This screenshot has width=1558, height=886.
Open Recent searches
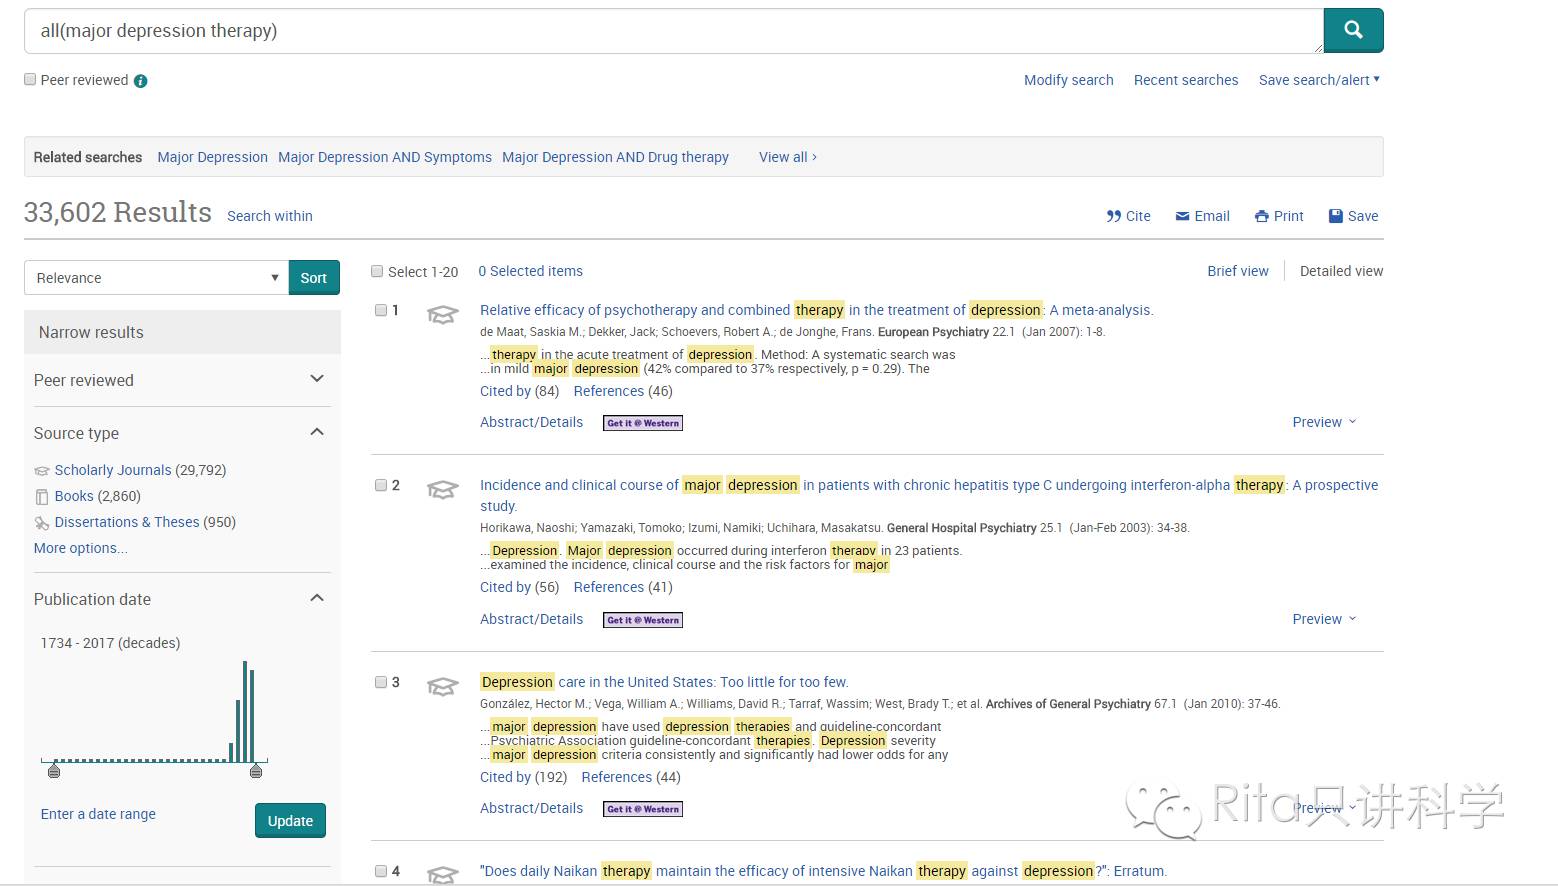pyautogui.click(x=1186, y=80)
